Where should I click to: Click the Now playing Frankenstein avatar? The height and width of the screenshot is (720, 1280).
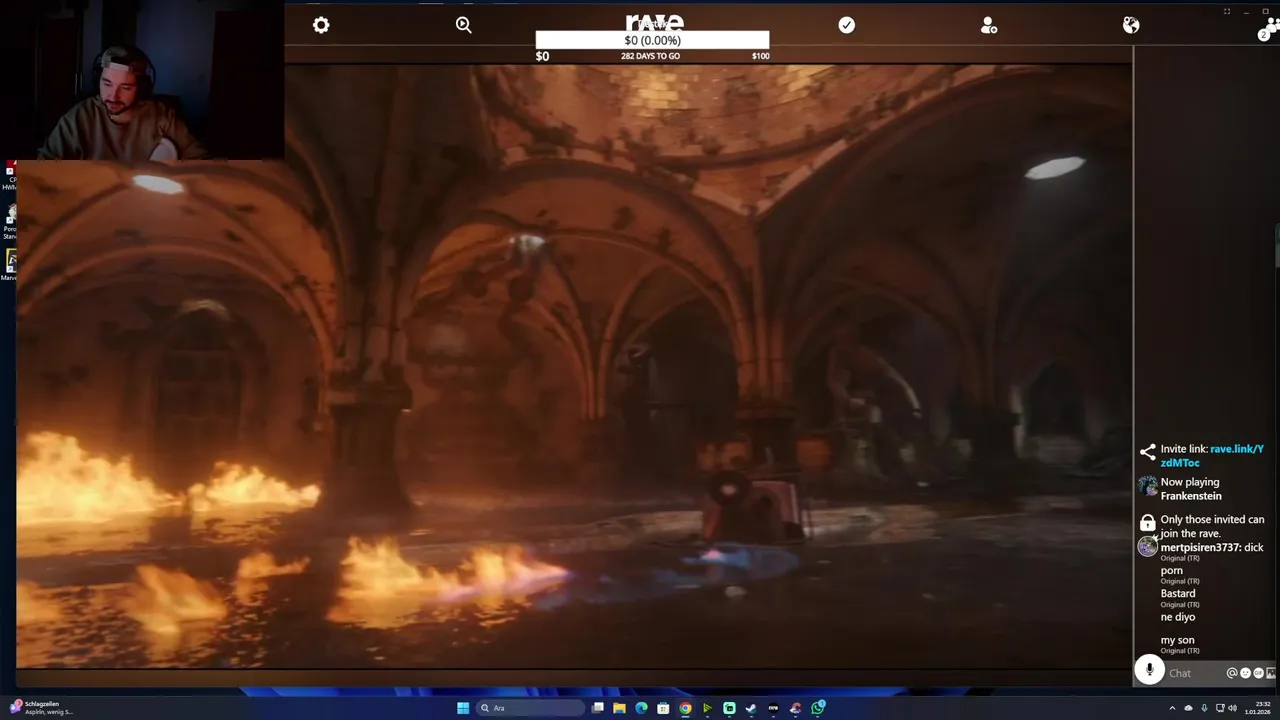coord(1147,488)
